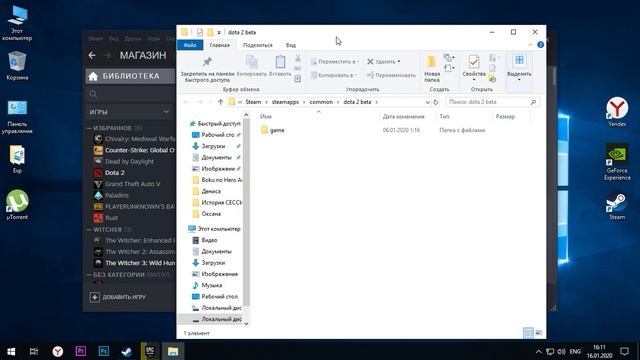Click the Steam taskbar icon
The height and width of the screenshot is (360, 640).
(127, 351)
